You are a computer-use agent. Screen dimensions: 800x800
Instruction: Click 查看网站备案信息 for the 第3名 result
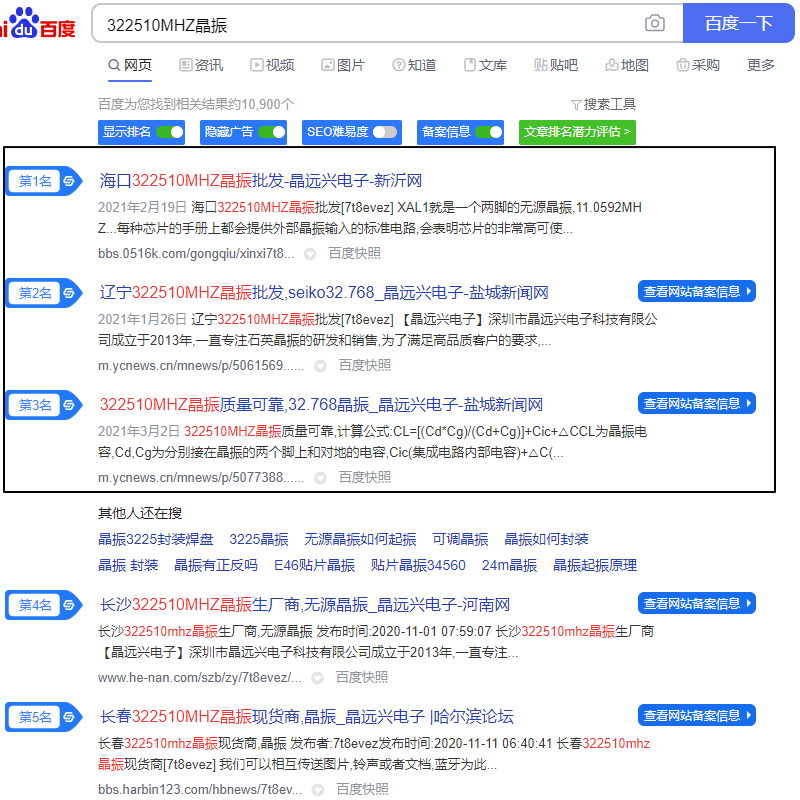pyautogui.click(x=696, y=404)
